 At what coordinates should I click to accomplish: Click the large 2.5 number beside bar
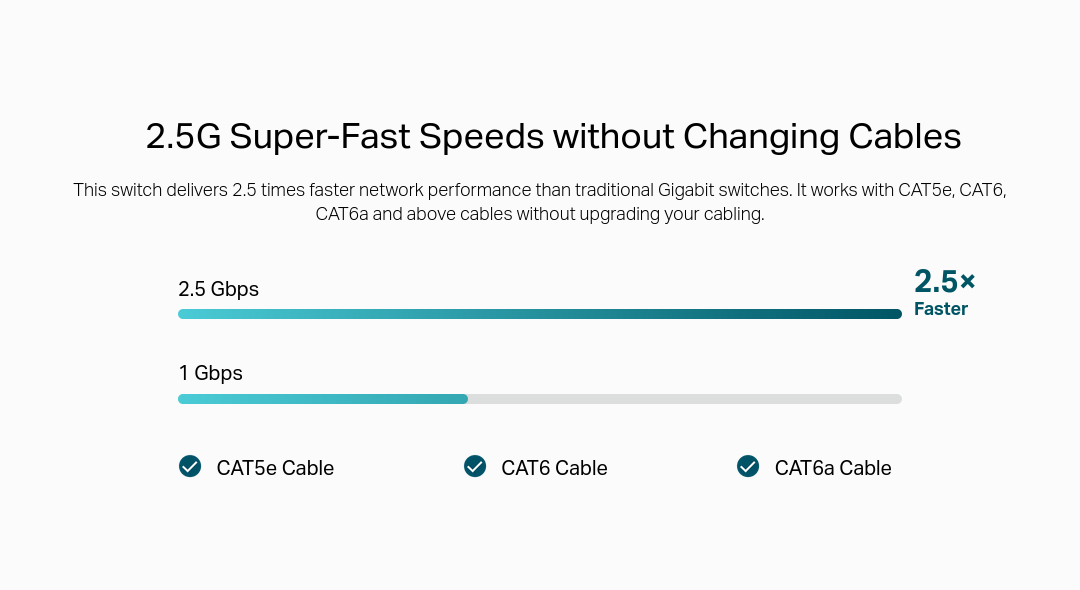[935, 281]
